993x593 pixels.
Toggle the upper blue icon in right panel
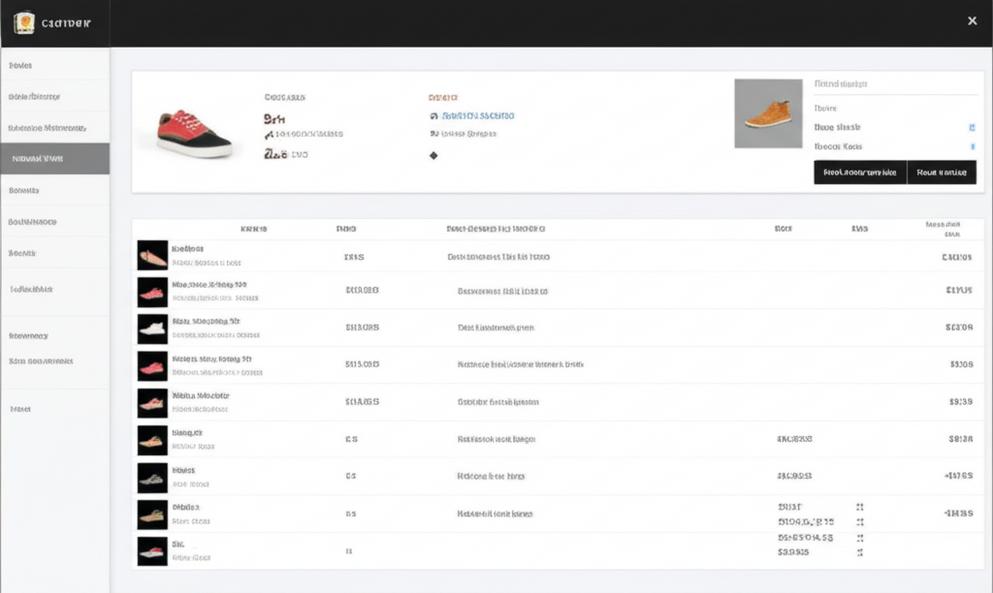pos(972,127)
